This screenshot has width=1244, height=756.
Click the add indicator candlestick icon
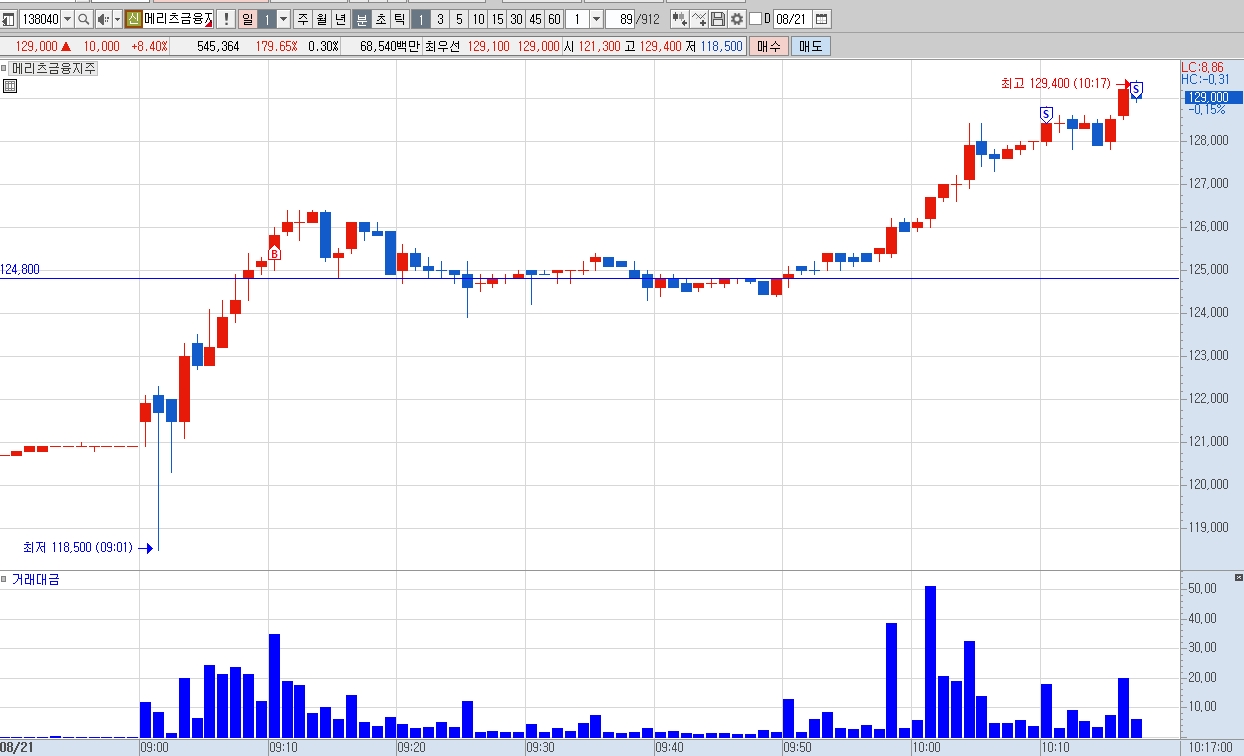(x=679, y=19)
